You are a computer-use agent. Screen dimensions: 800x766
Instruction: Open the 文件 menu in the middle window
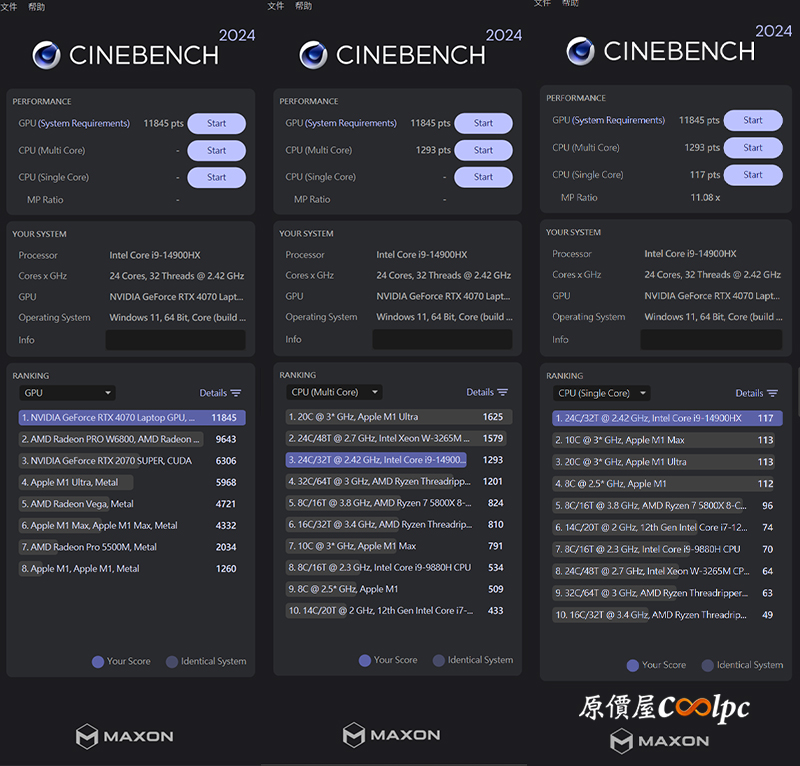click(x=276, y=6)
